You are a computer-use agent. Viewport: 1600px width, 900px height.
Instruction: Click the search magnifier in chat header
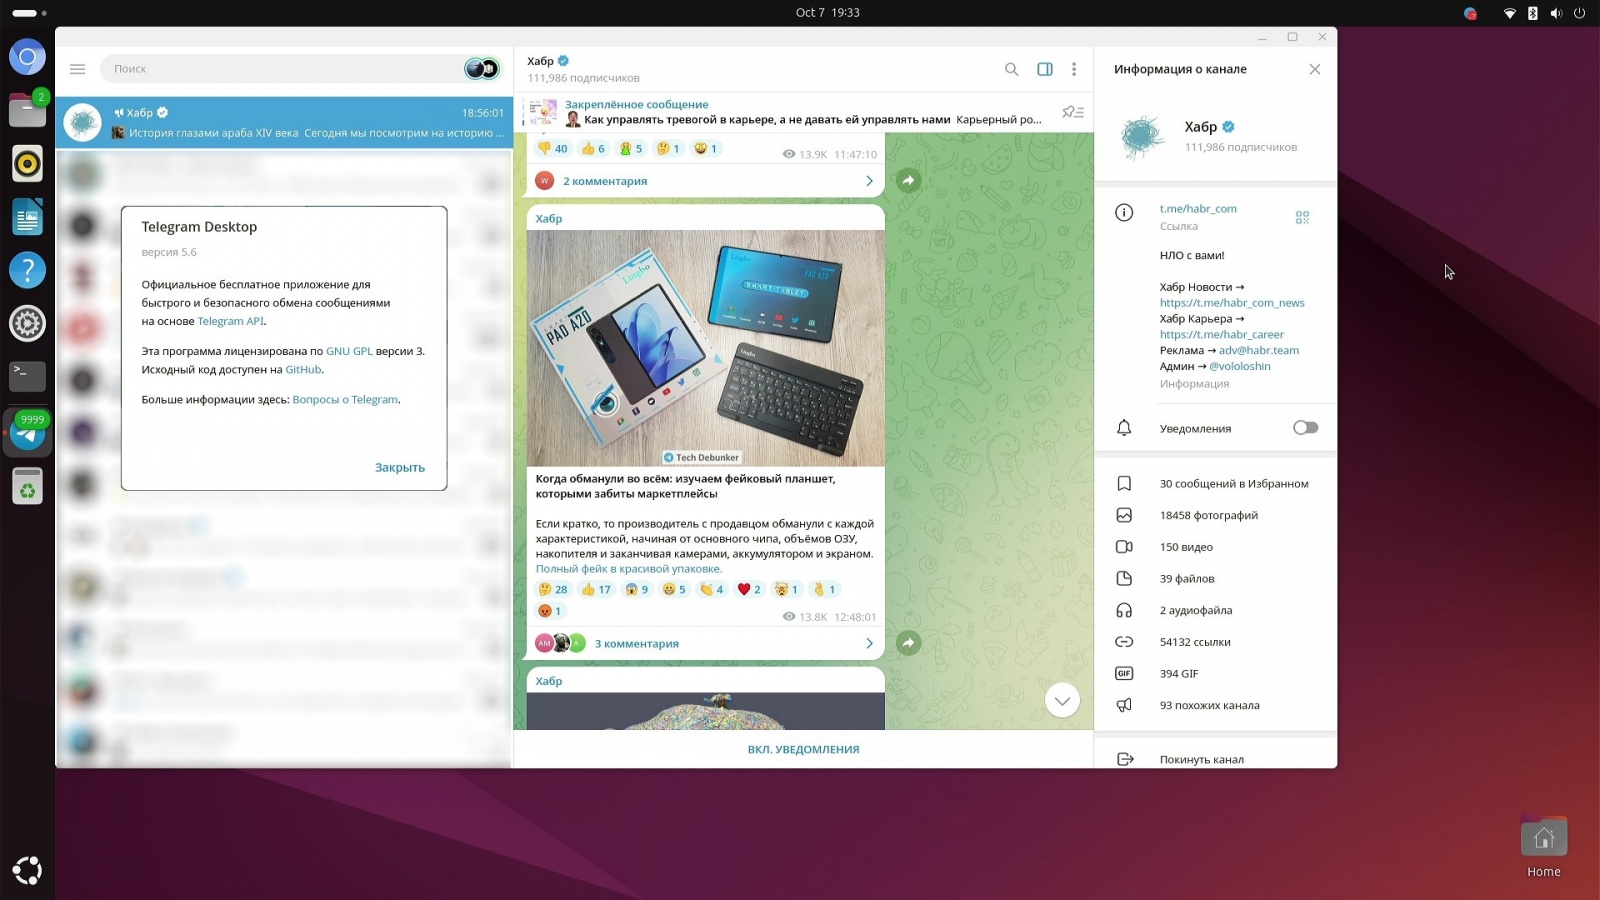click(x=1011, y=69)
